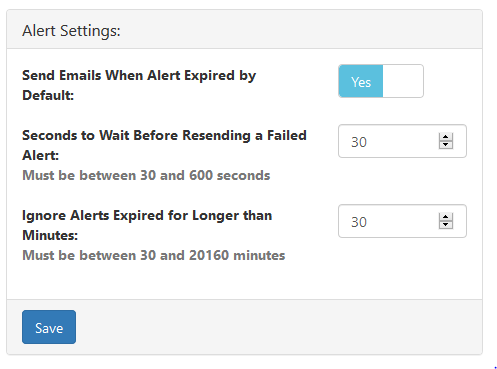The image size is (497, 369).
Task: Click the Ignore Alerts Expired for Longer label
Action: 147,225
